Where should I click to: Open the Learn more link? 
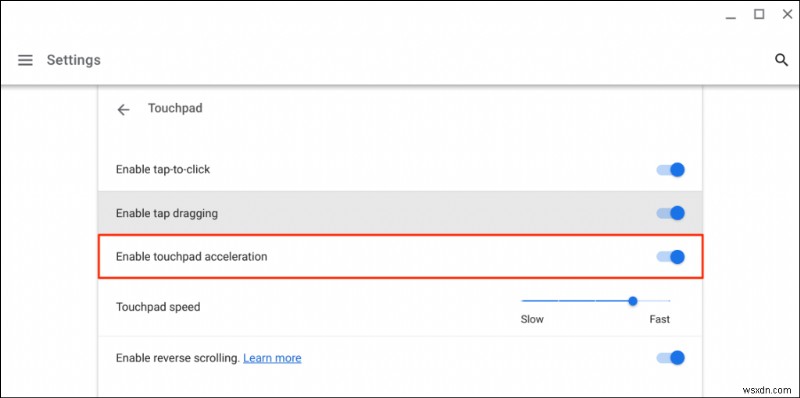(272, 358)
